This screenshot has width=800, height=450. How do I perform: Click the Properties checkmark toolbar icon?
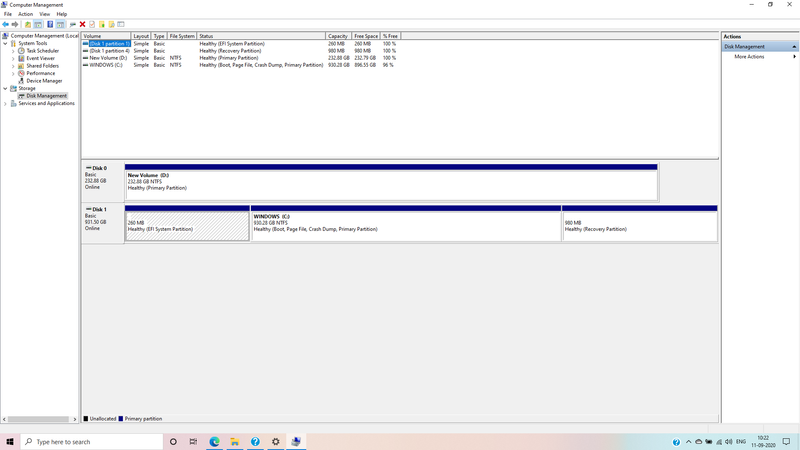[x=92, y=24]
